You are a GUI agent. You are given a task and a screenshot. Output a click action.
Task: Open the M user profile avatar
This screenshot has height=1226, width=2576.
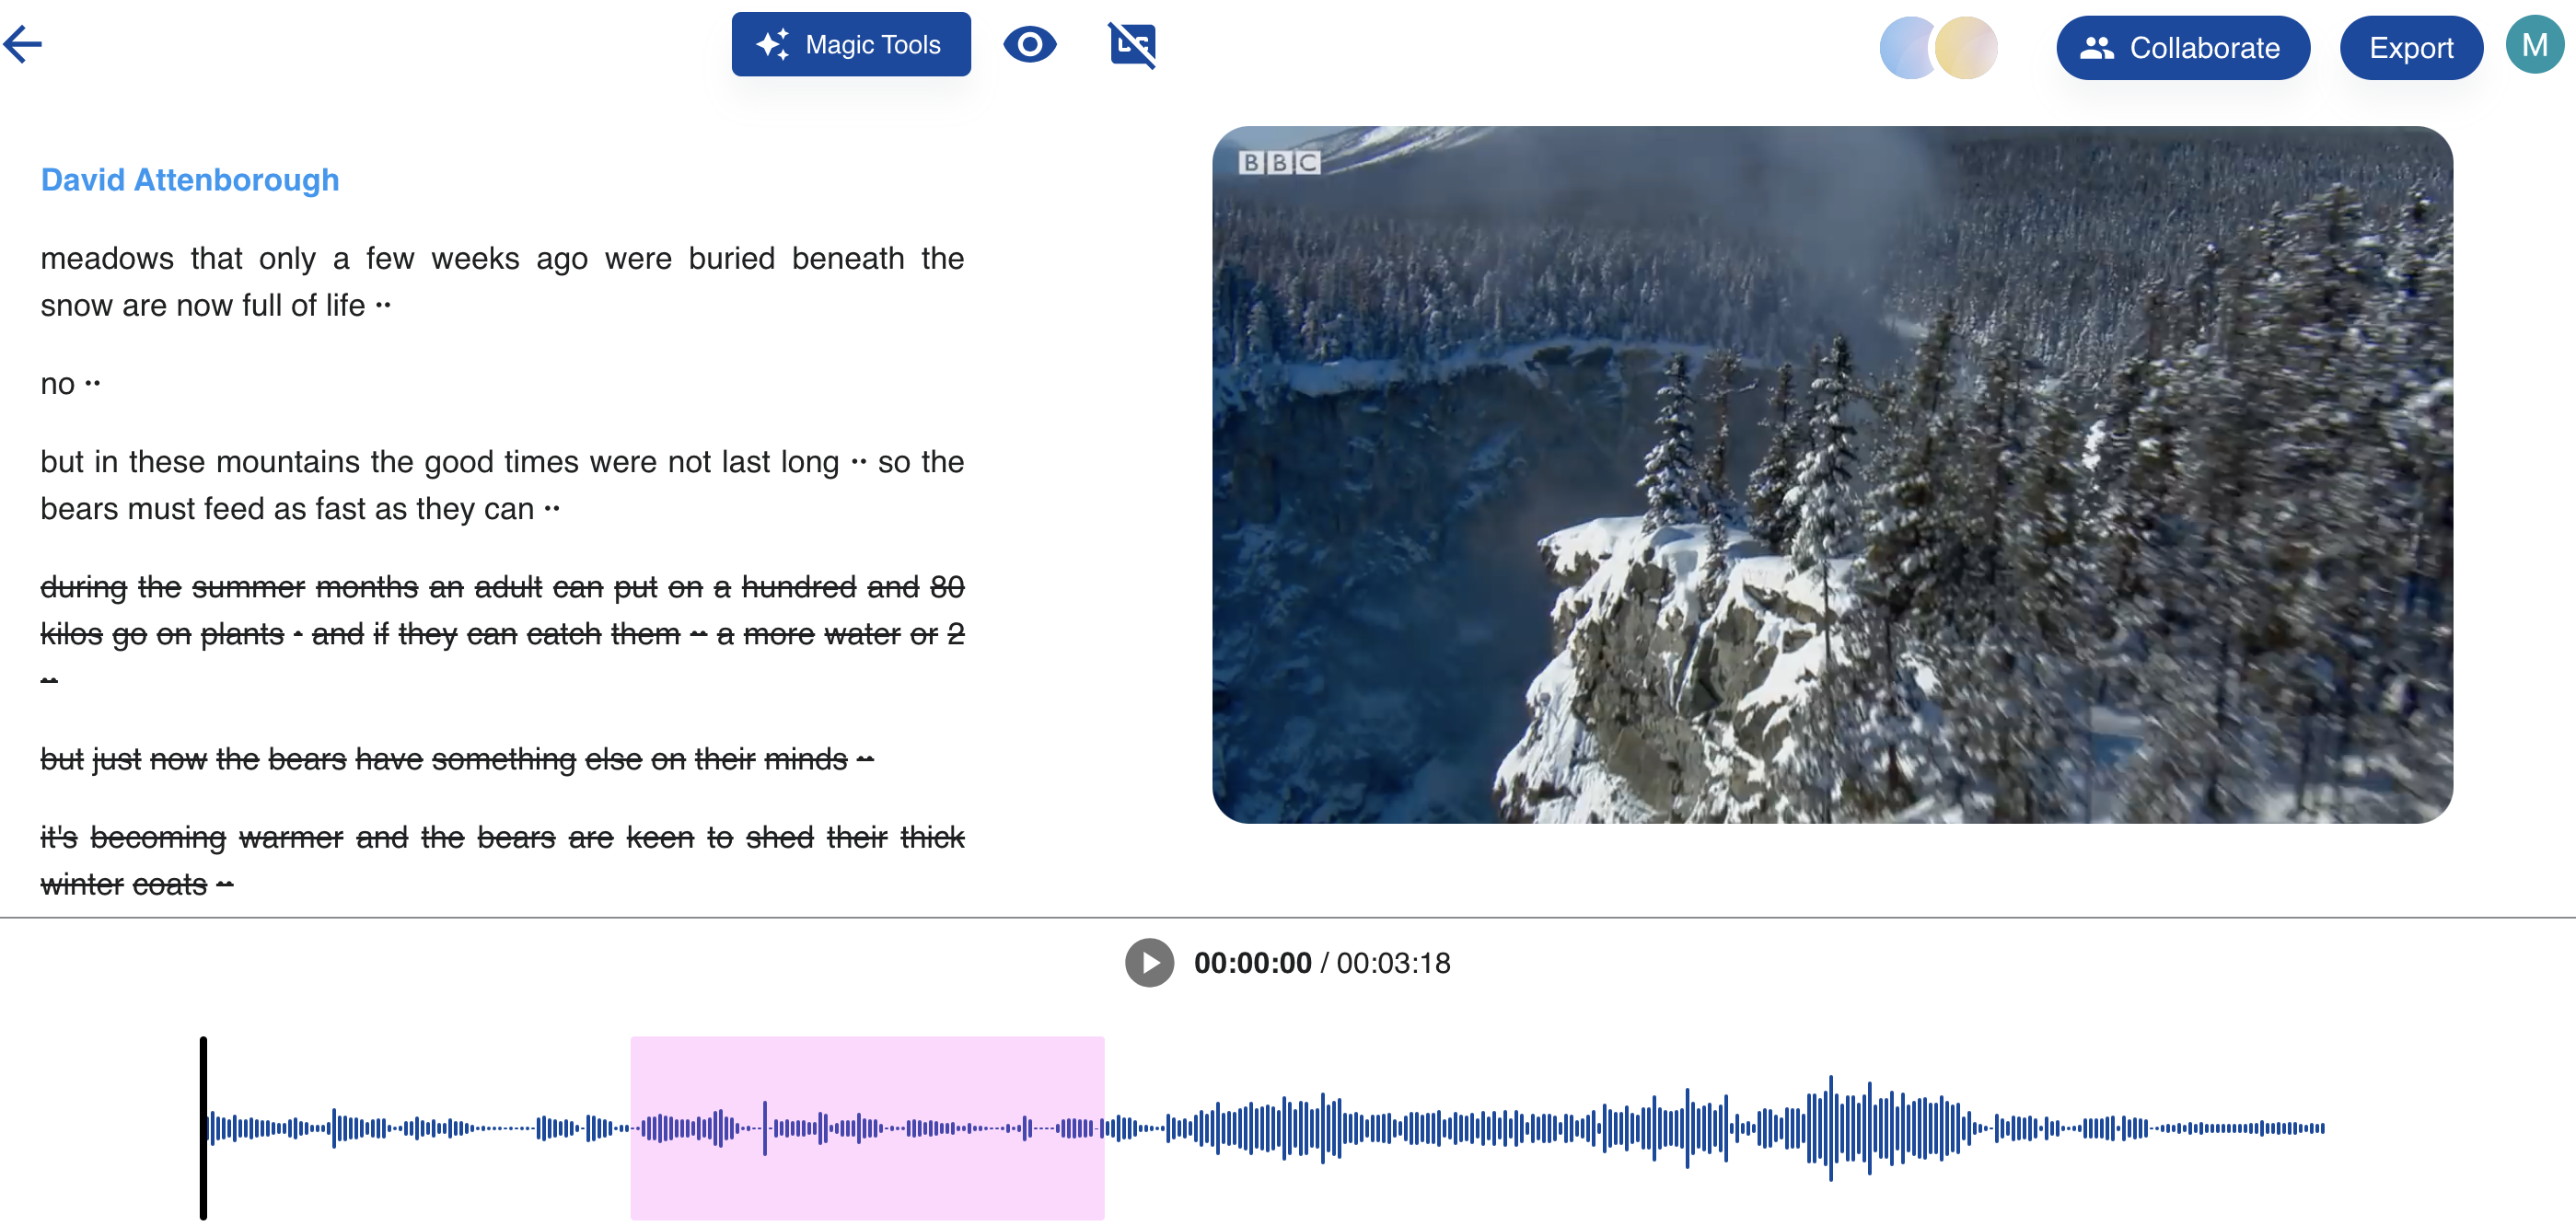coord(2533,45)
